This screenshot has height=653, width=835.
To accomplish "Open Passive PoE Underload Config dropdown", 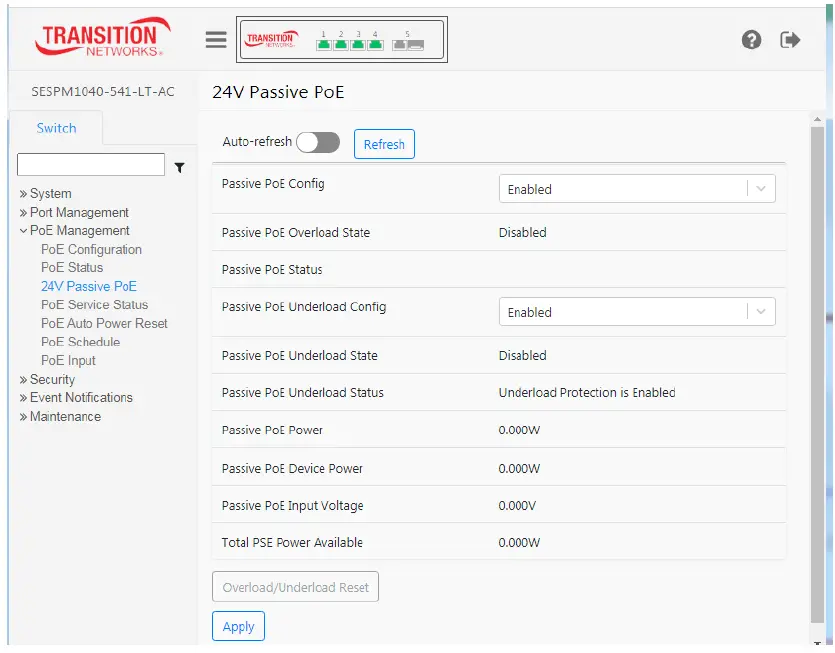I will (x=637, y=312).
